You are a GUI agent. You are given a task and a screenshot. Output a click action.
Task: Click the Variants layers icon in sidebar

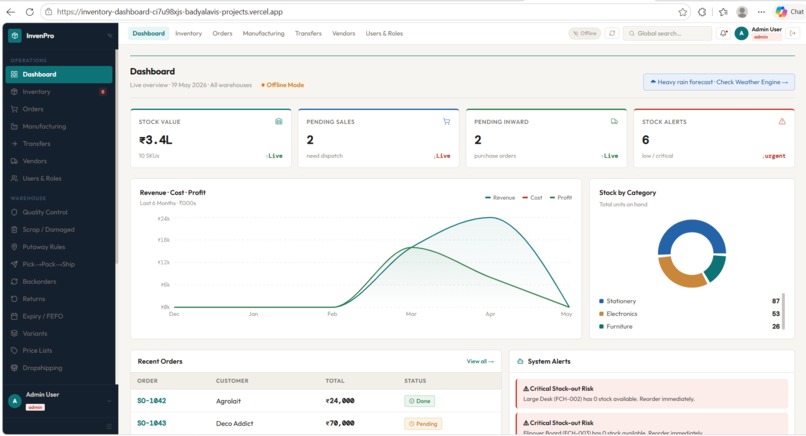coord(14,334)
